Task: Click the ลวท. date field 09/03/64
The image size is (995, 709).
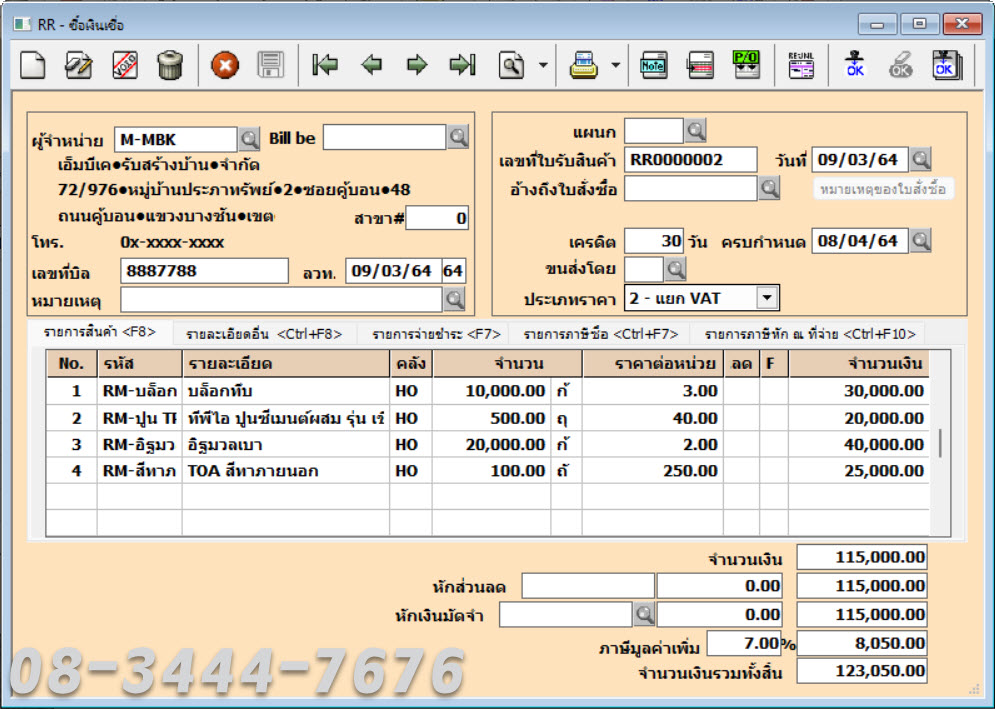Action: pyautogui.click(x=393, y=271)
